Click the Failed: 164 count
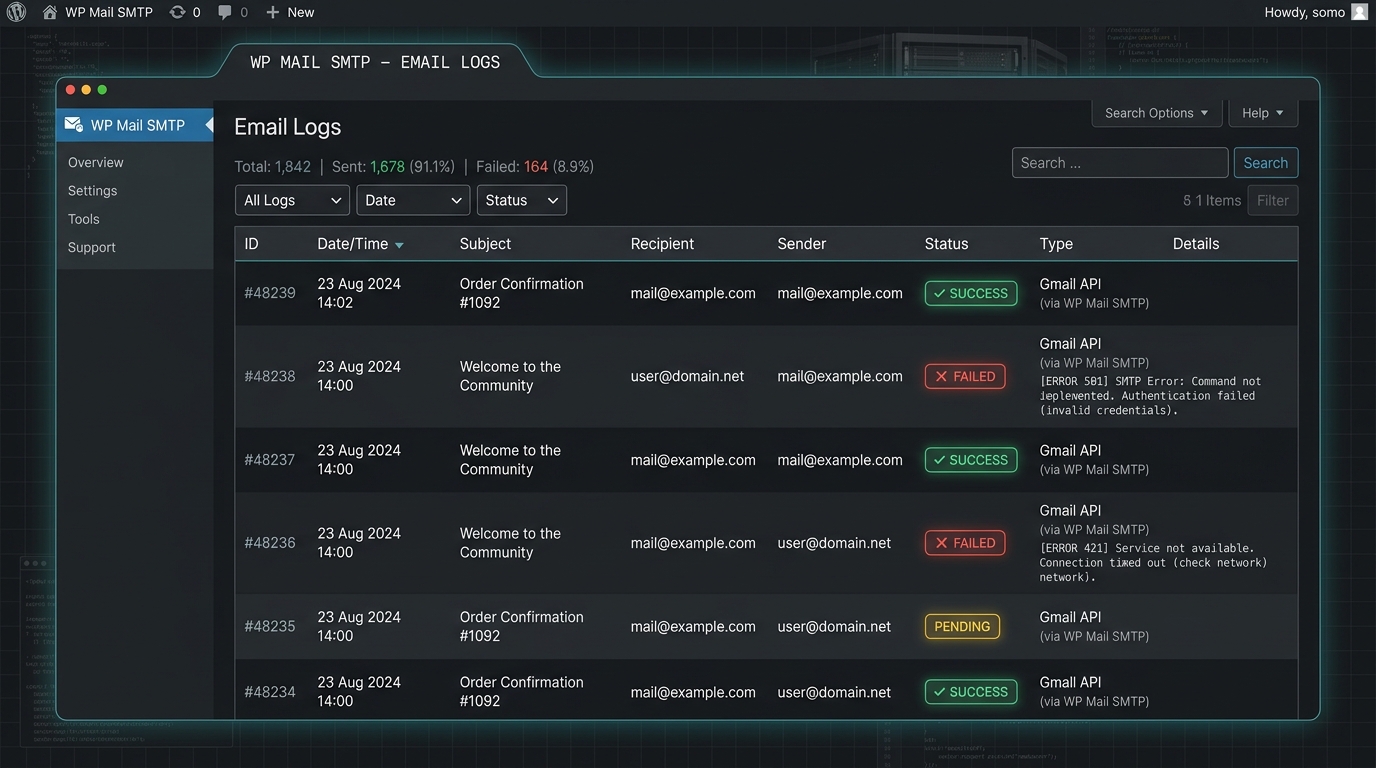Viewport: 1376px width, 768px height. pos(535,167)
